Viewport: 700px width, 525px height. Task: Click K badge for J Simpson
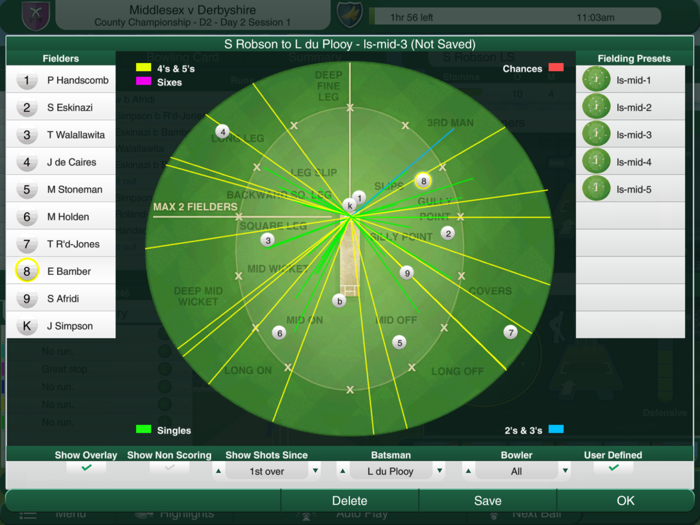(x=27, y=326)
